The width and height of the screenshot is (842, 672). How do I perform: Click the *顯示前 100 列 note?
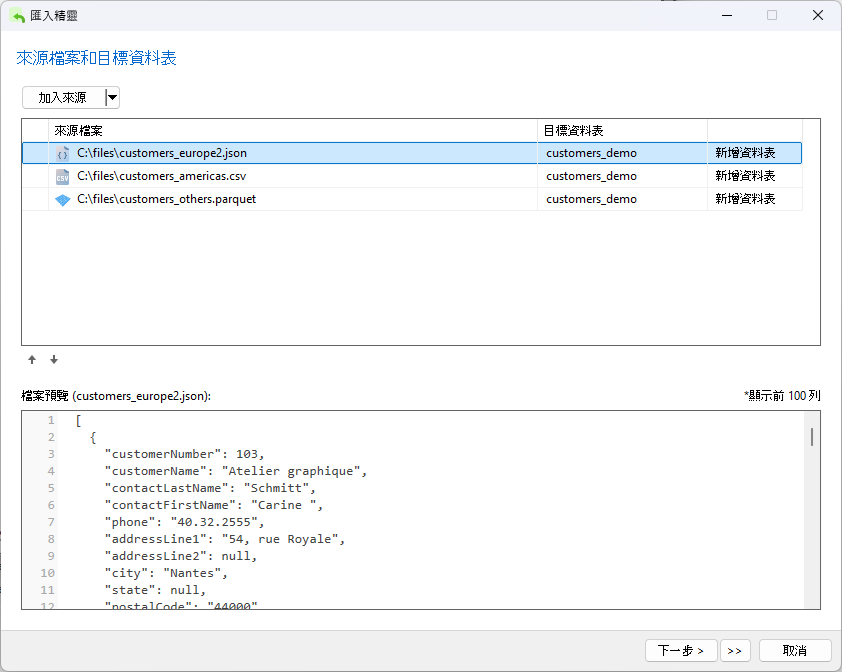[782, 396]
